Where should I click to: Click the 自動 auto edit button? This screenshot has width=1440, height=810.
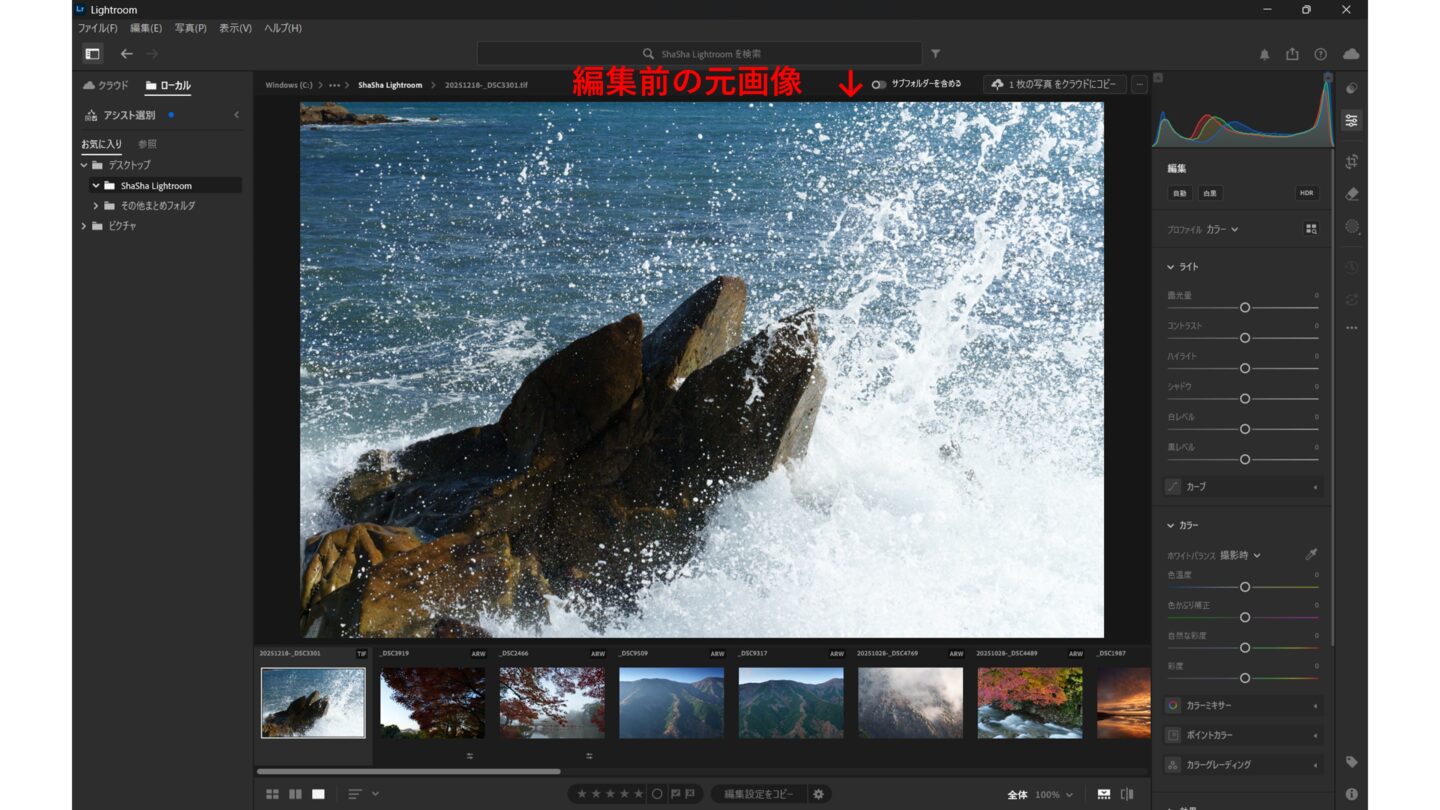(1179, 193)
